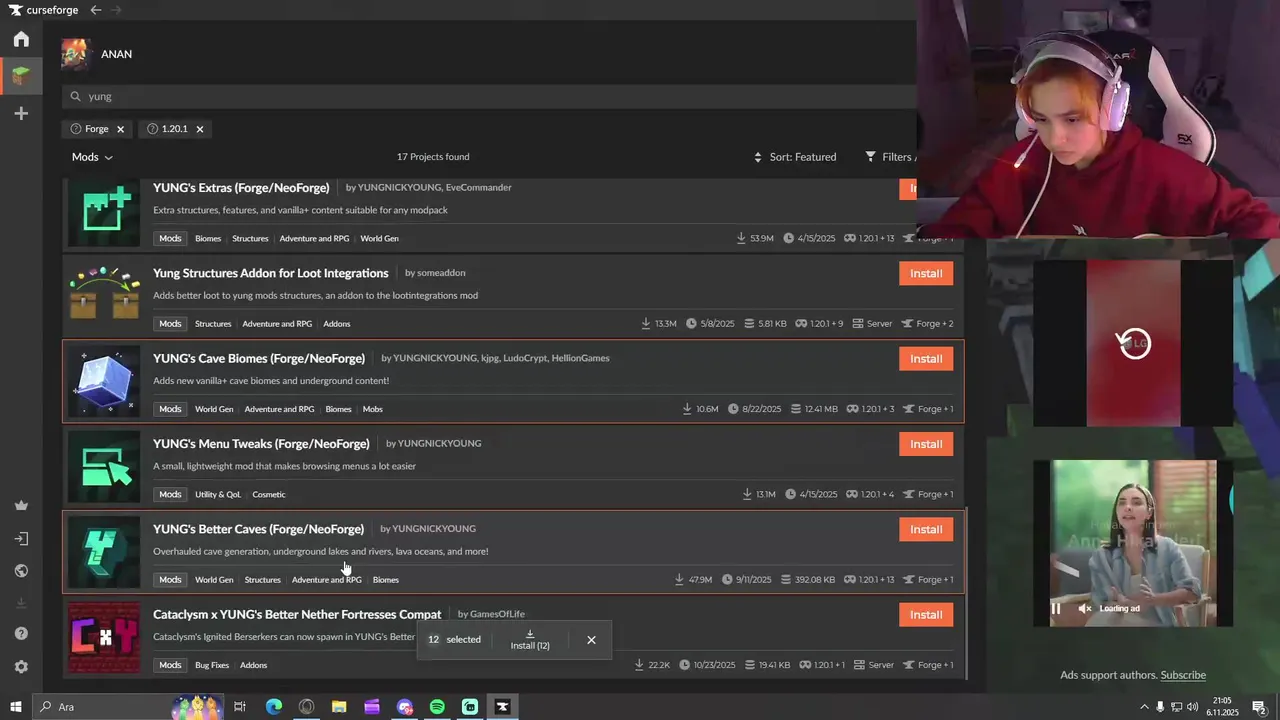Open the notification center icon

pyautogui.click(x=1259, y=707)
